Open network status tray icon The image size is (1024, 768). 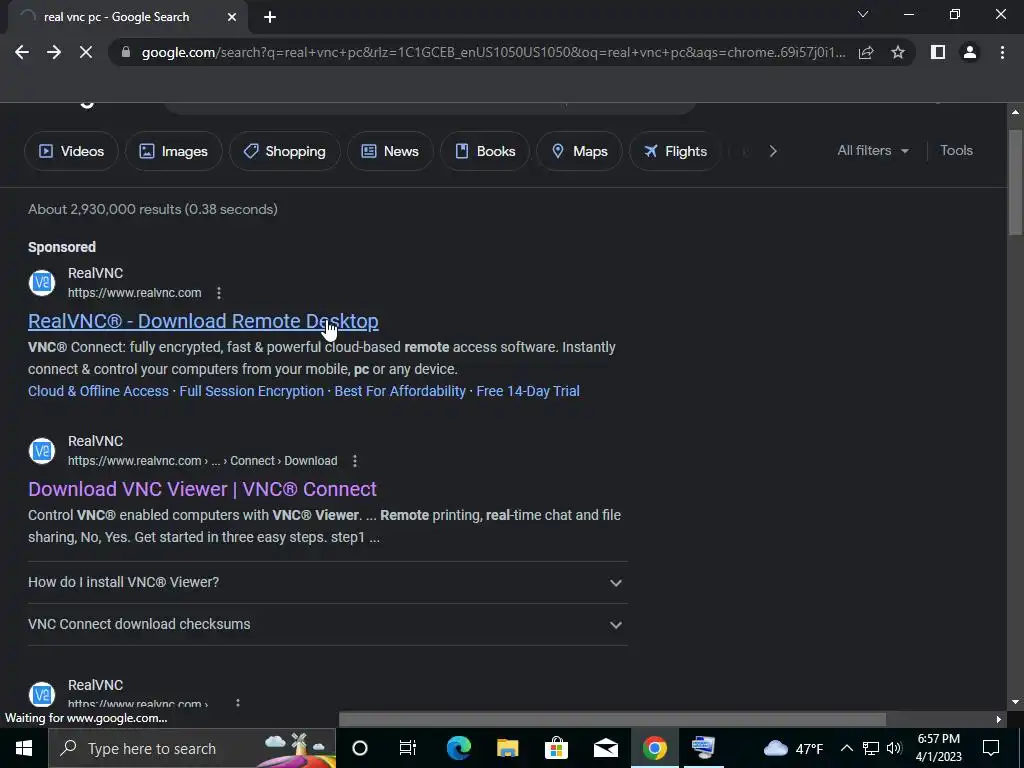871,748
